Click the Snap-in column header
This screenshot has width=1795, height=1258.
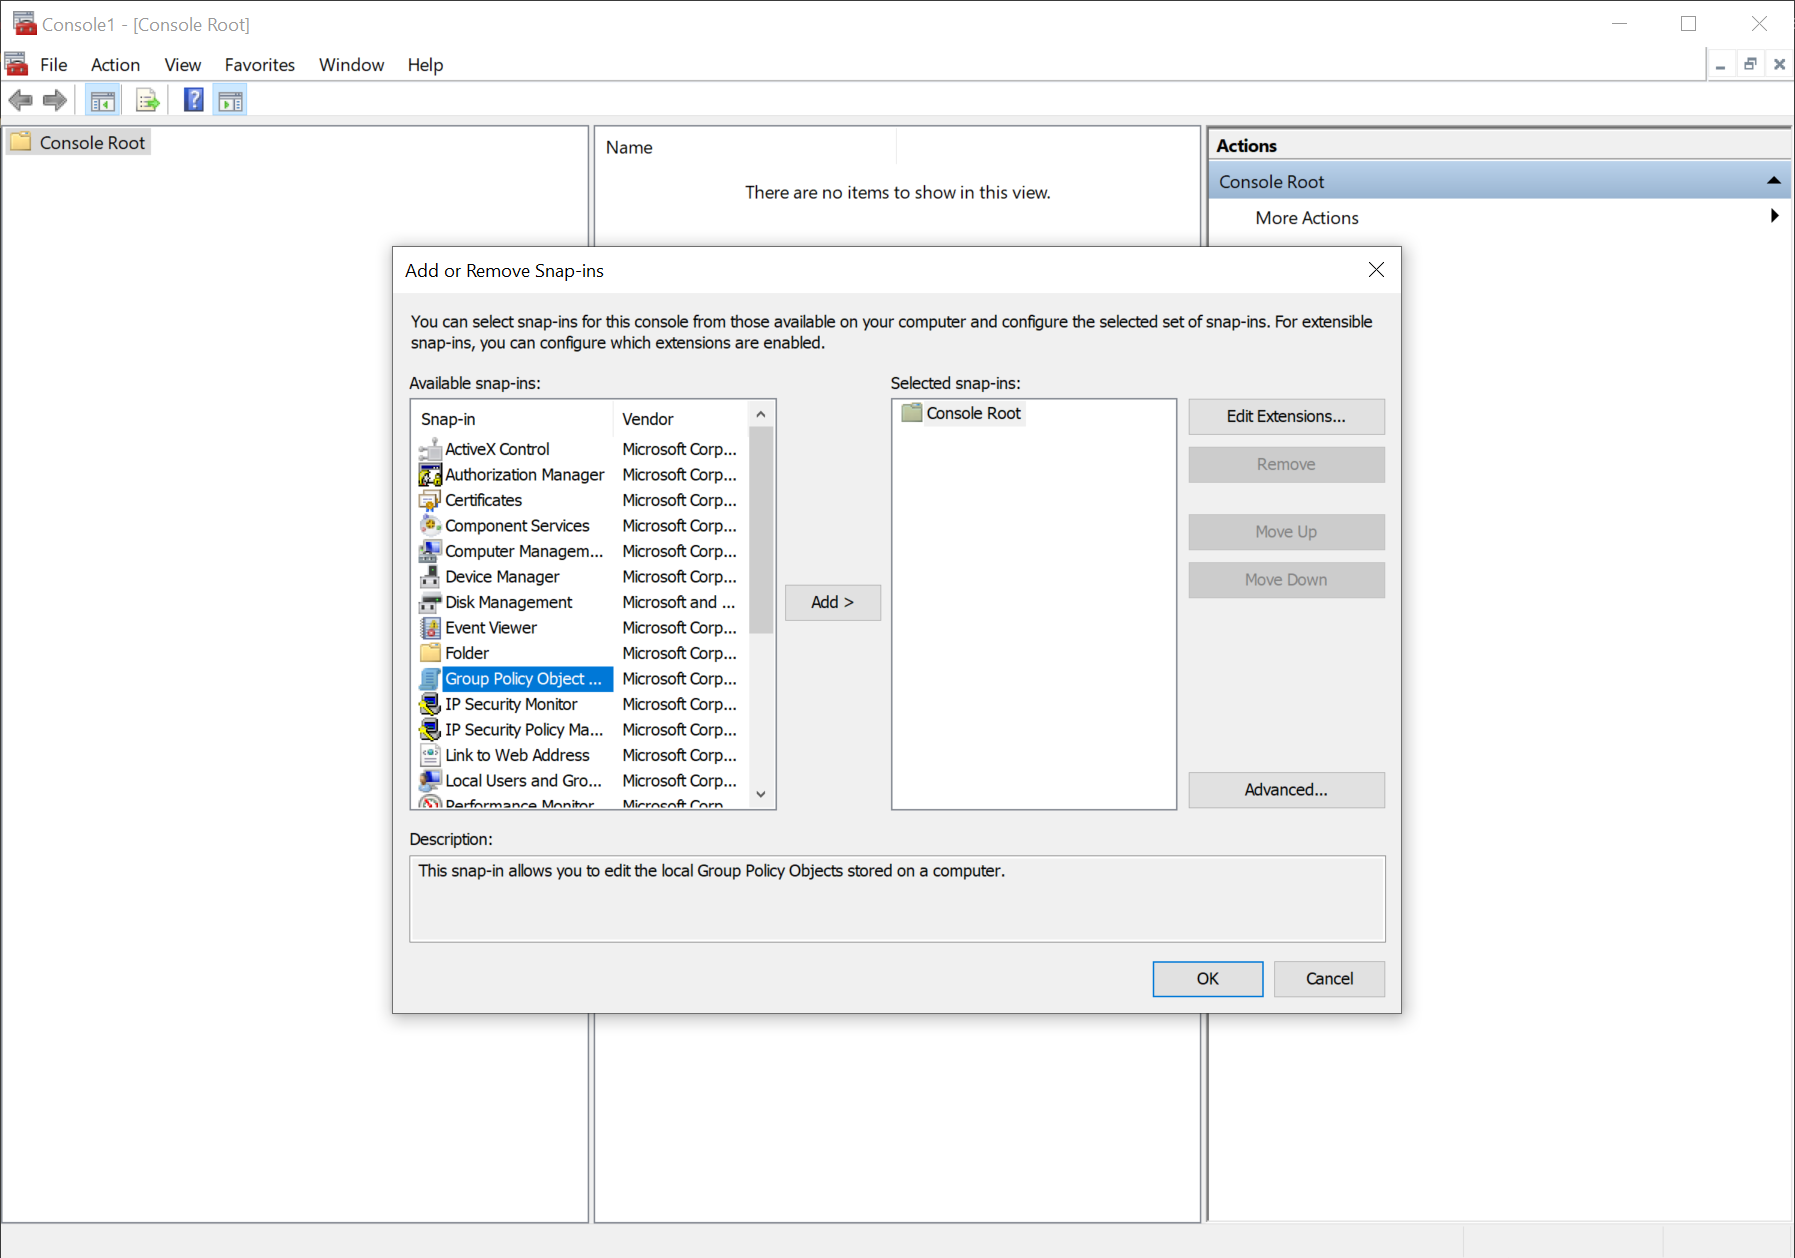click(x=512, y=419)
